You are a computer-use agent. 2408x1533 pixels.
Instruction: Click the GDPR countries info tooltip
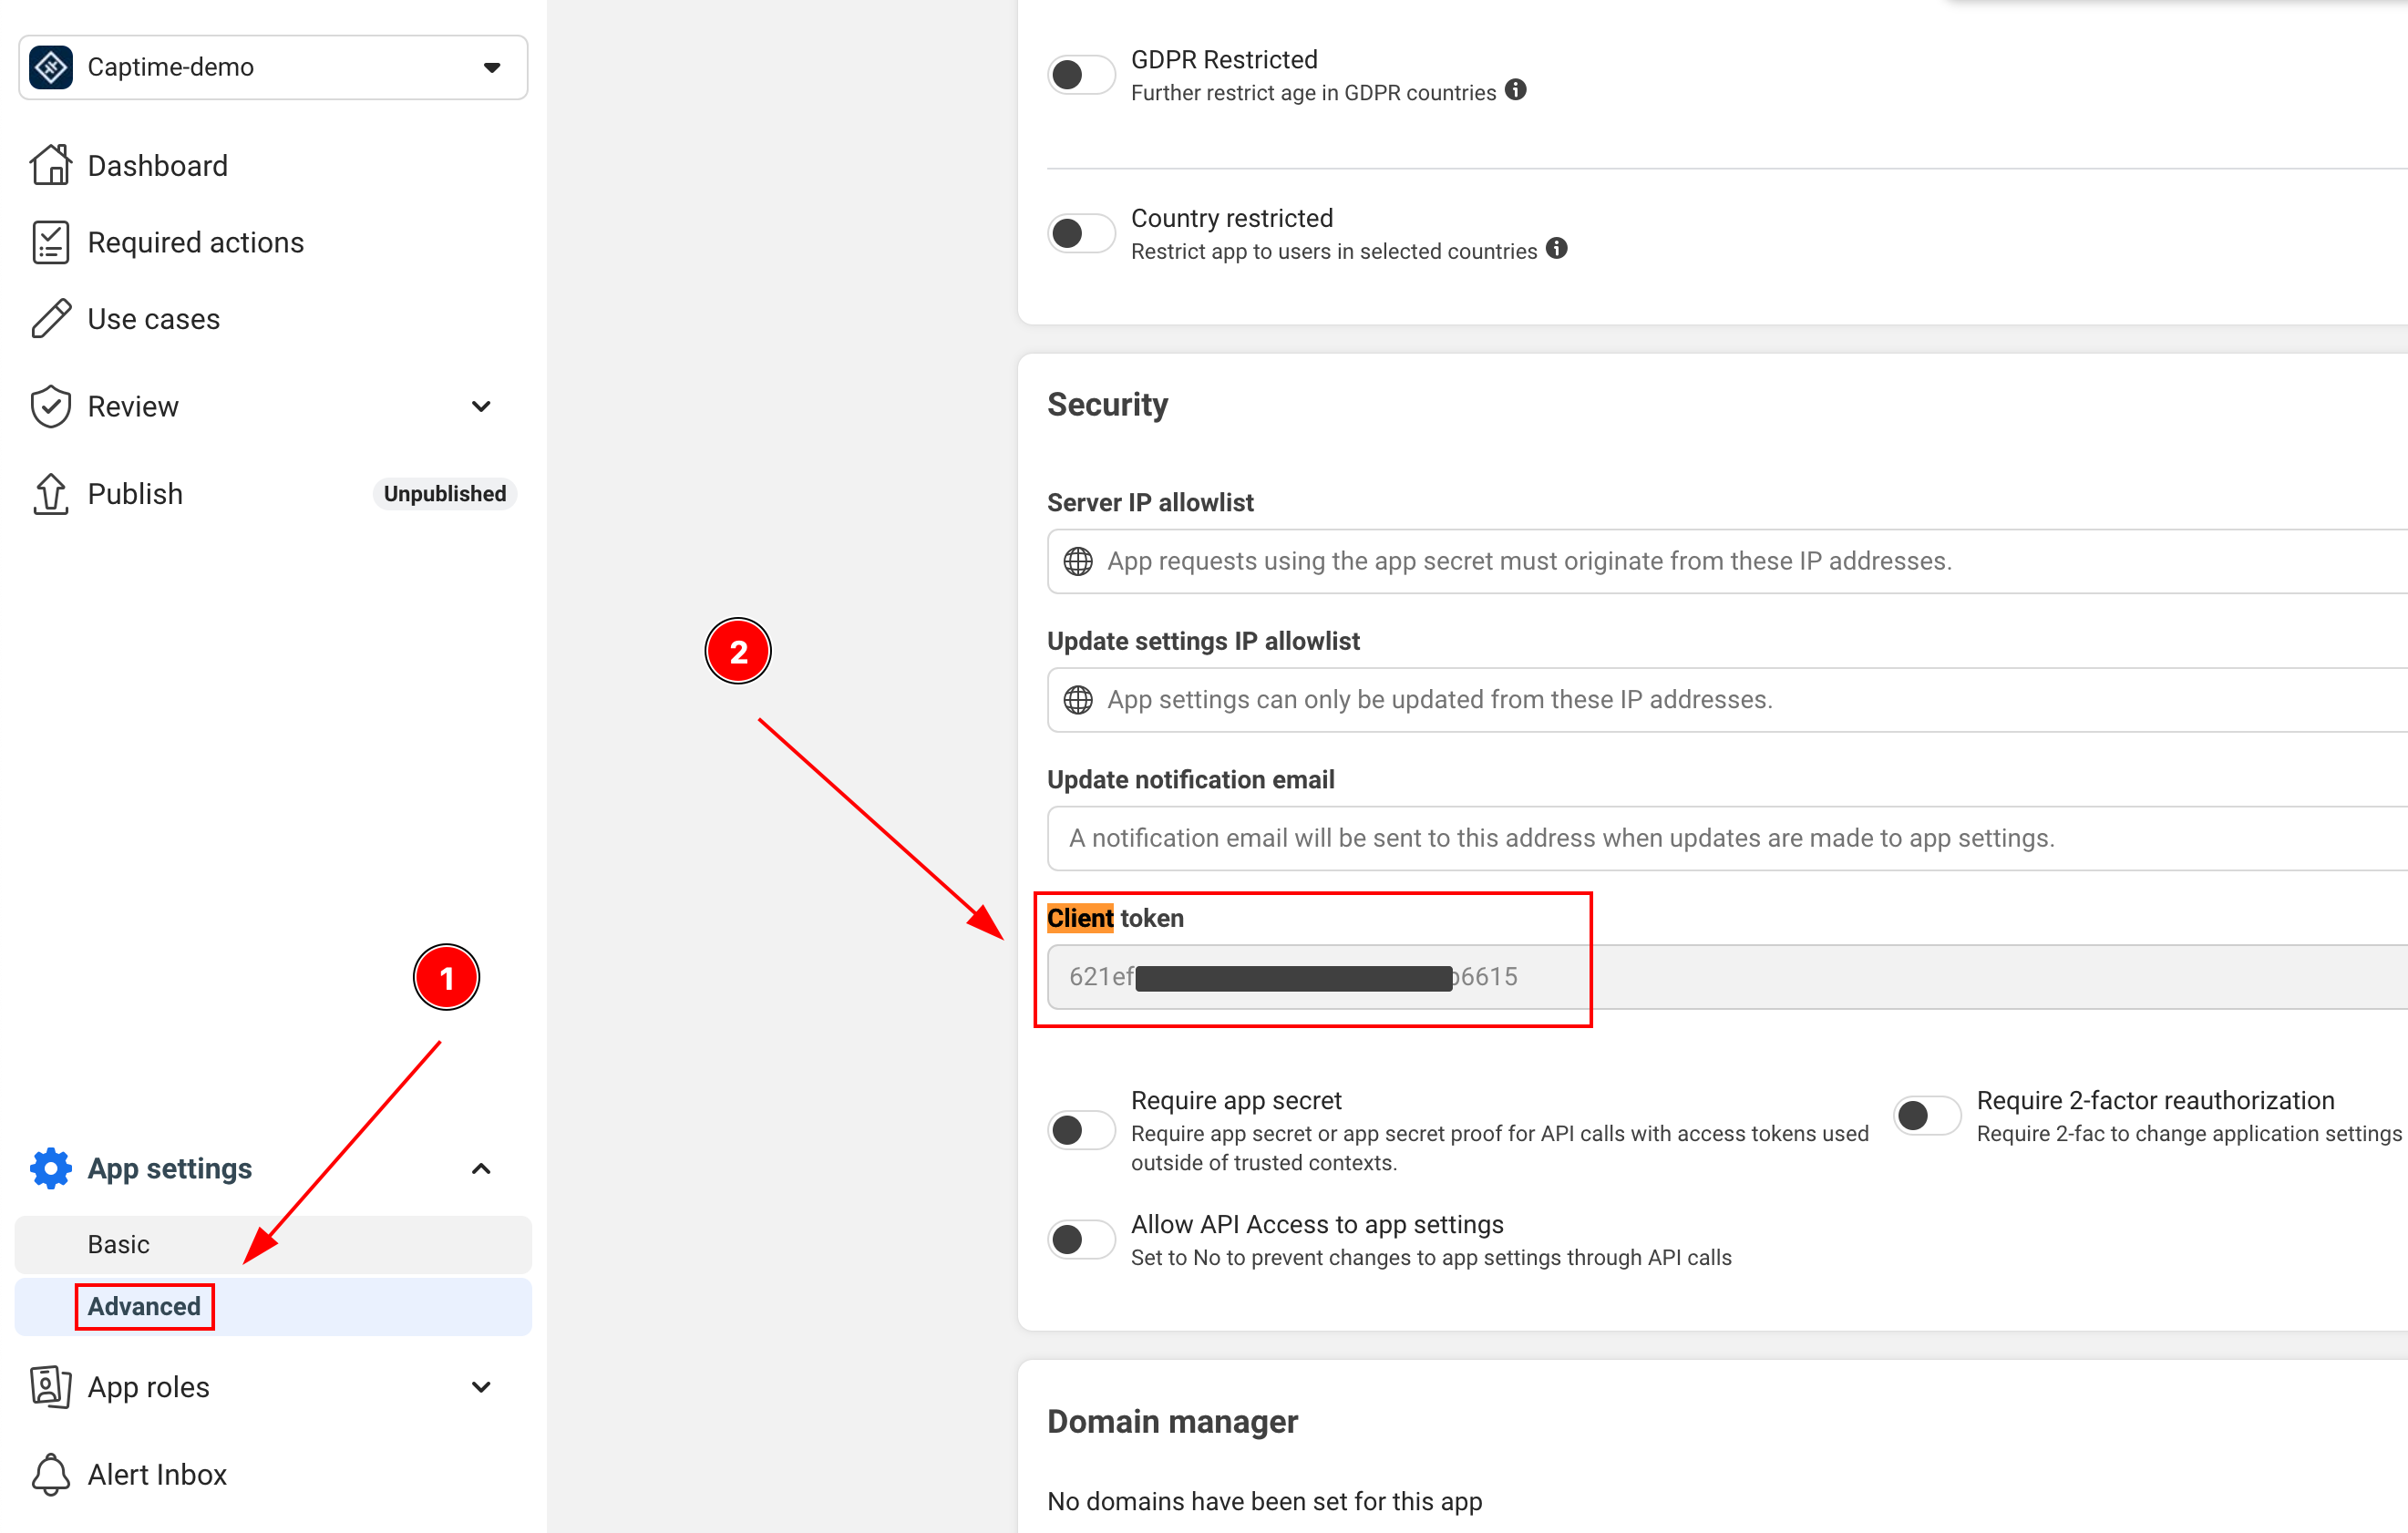coord(1515,90)
